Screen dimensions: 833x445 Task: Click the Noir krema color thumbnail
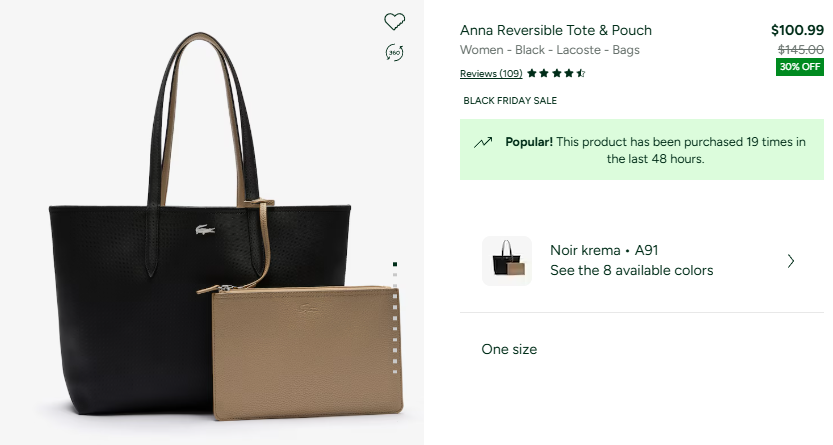point(507,261)
